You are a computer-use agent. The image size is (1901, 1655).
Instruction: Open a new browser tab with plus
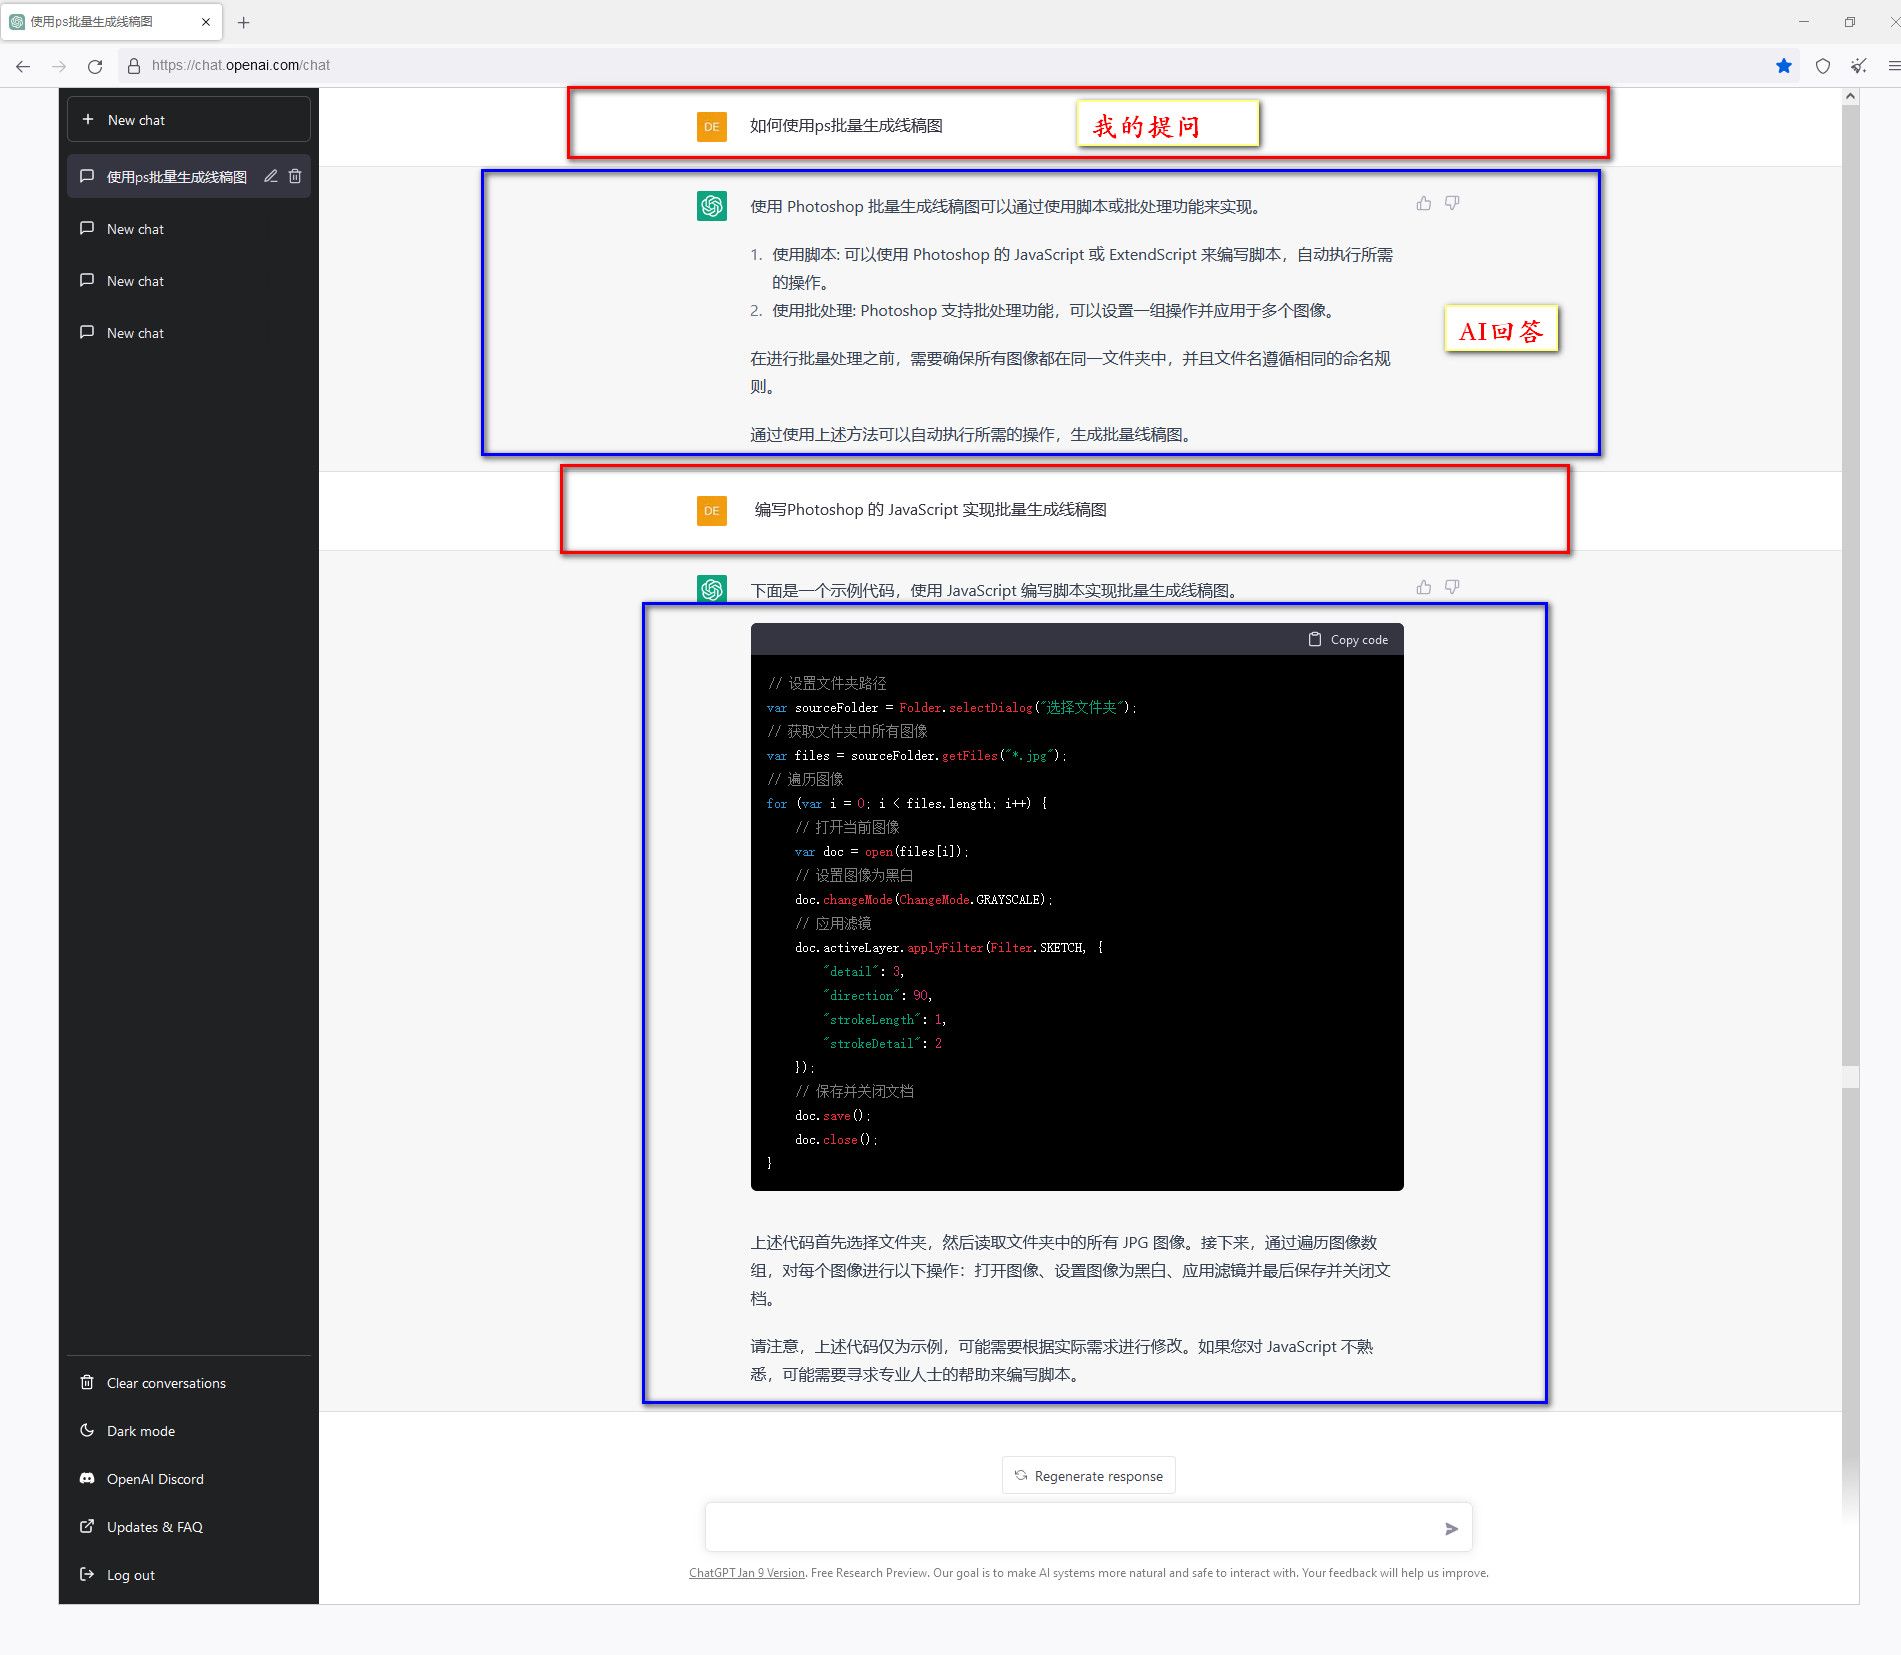(x=243, y=22)
